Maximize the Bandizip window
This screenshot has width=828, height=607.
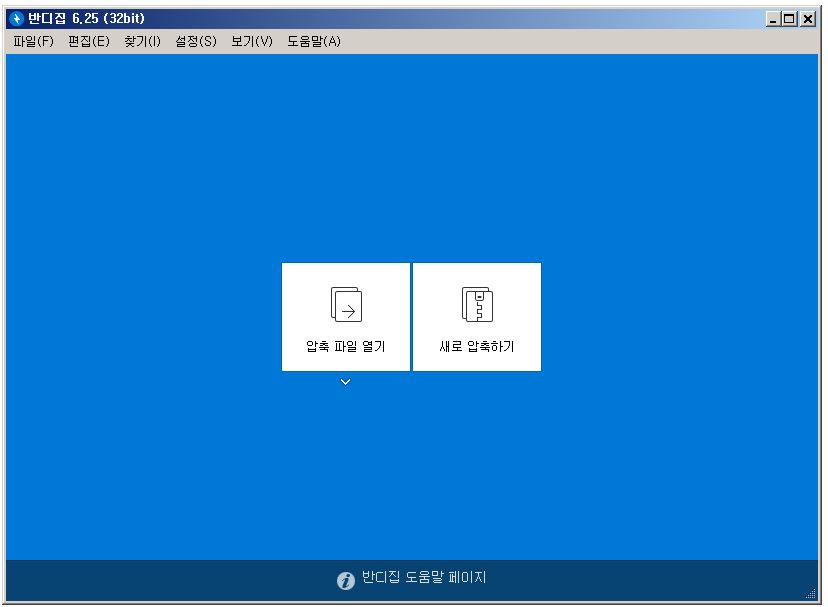789,19
